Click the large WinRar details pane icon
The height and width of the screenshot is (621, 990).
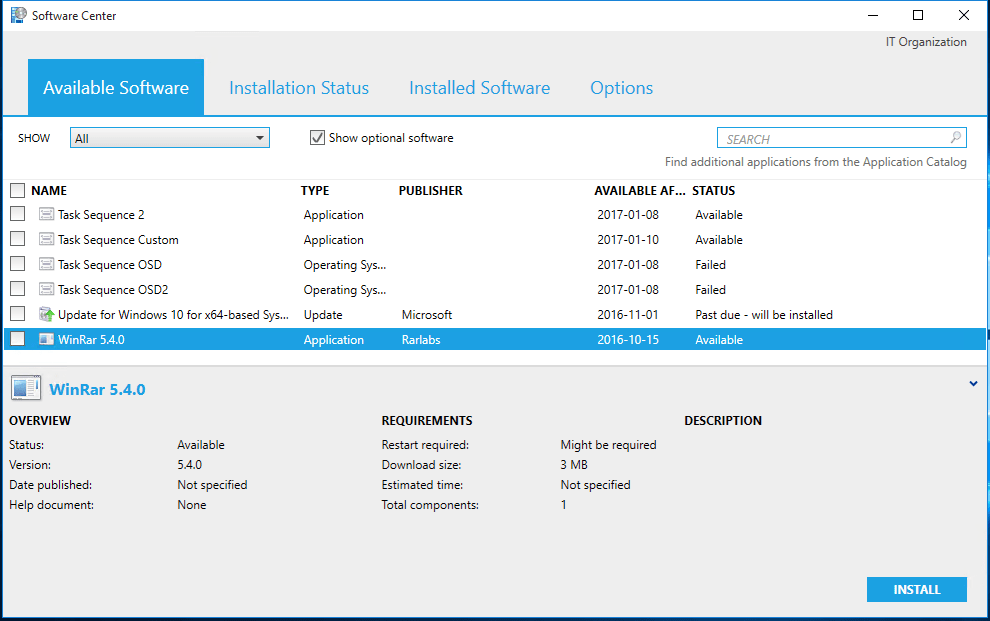point(26,388)
